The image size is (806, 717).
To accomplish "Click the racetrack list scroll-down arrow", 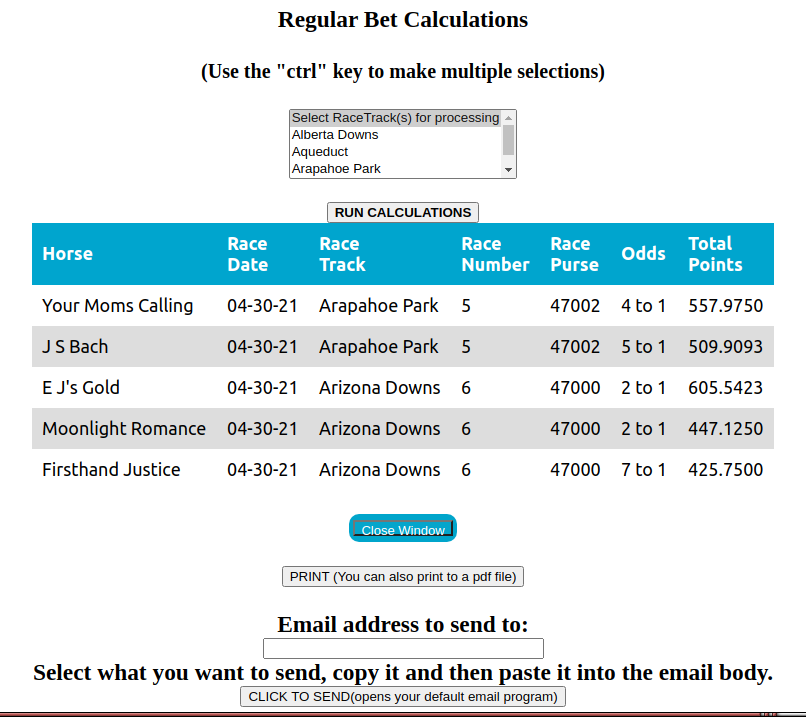I will pyautogui.click(x=508, y=170).
